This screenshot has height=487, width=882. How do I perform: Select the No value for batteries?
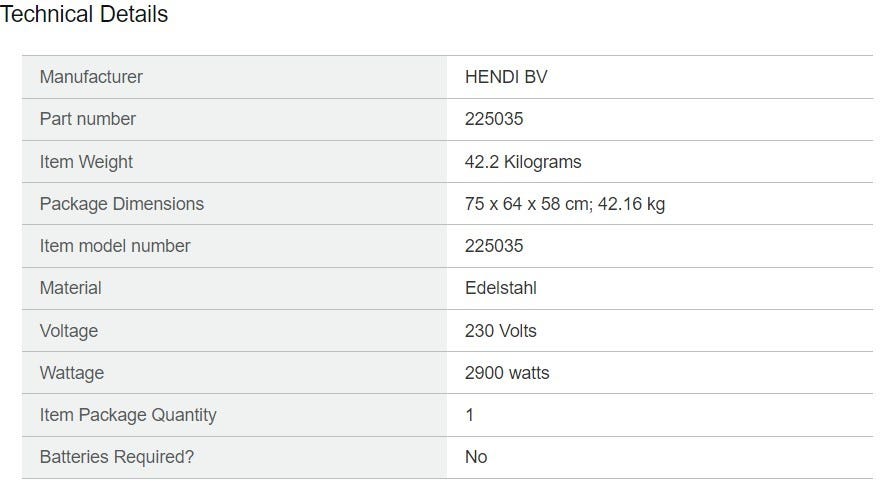(476, 457)
